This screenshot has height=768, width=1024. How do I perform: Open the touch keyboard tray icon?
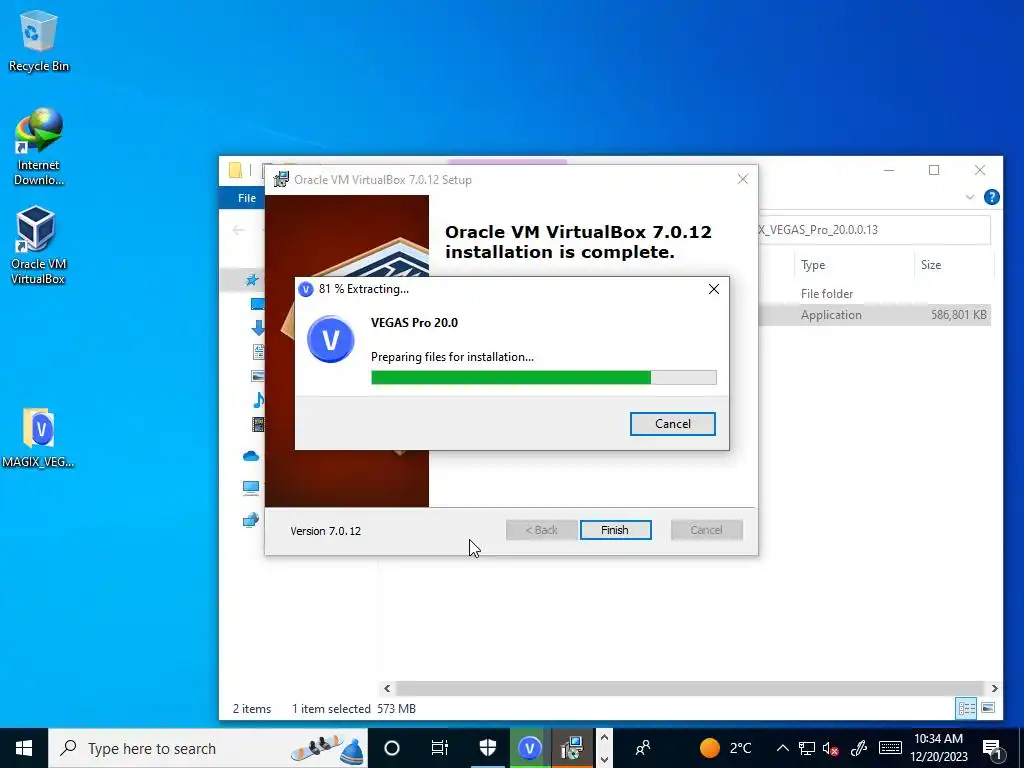tap(889, 748)
